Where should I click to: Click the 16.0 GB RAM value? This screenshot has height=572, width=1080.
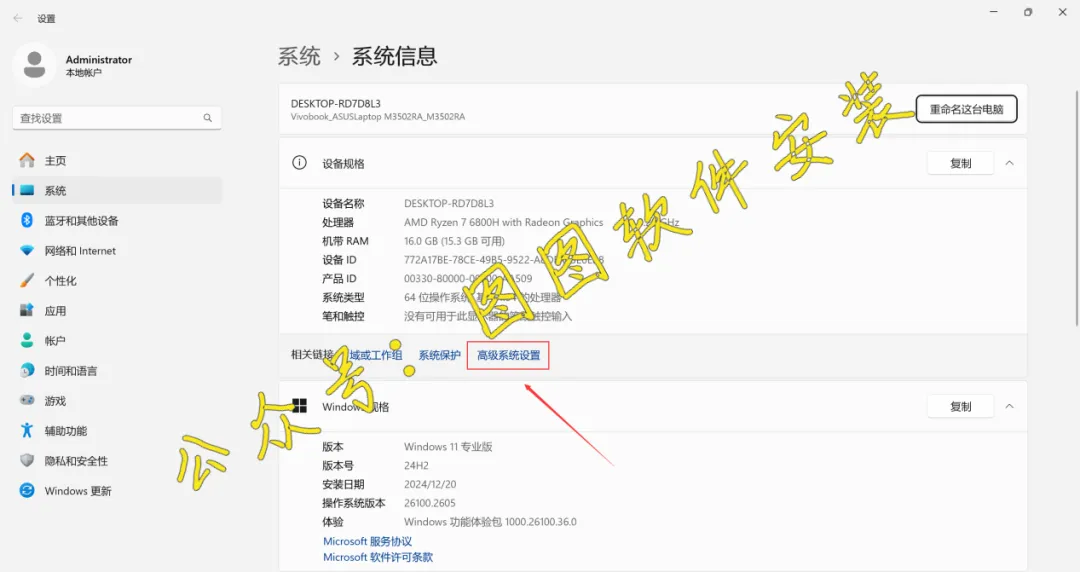pyautogui.click(x=454, y=241)
